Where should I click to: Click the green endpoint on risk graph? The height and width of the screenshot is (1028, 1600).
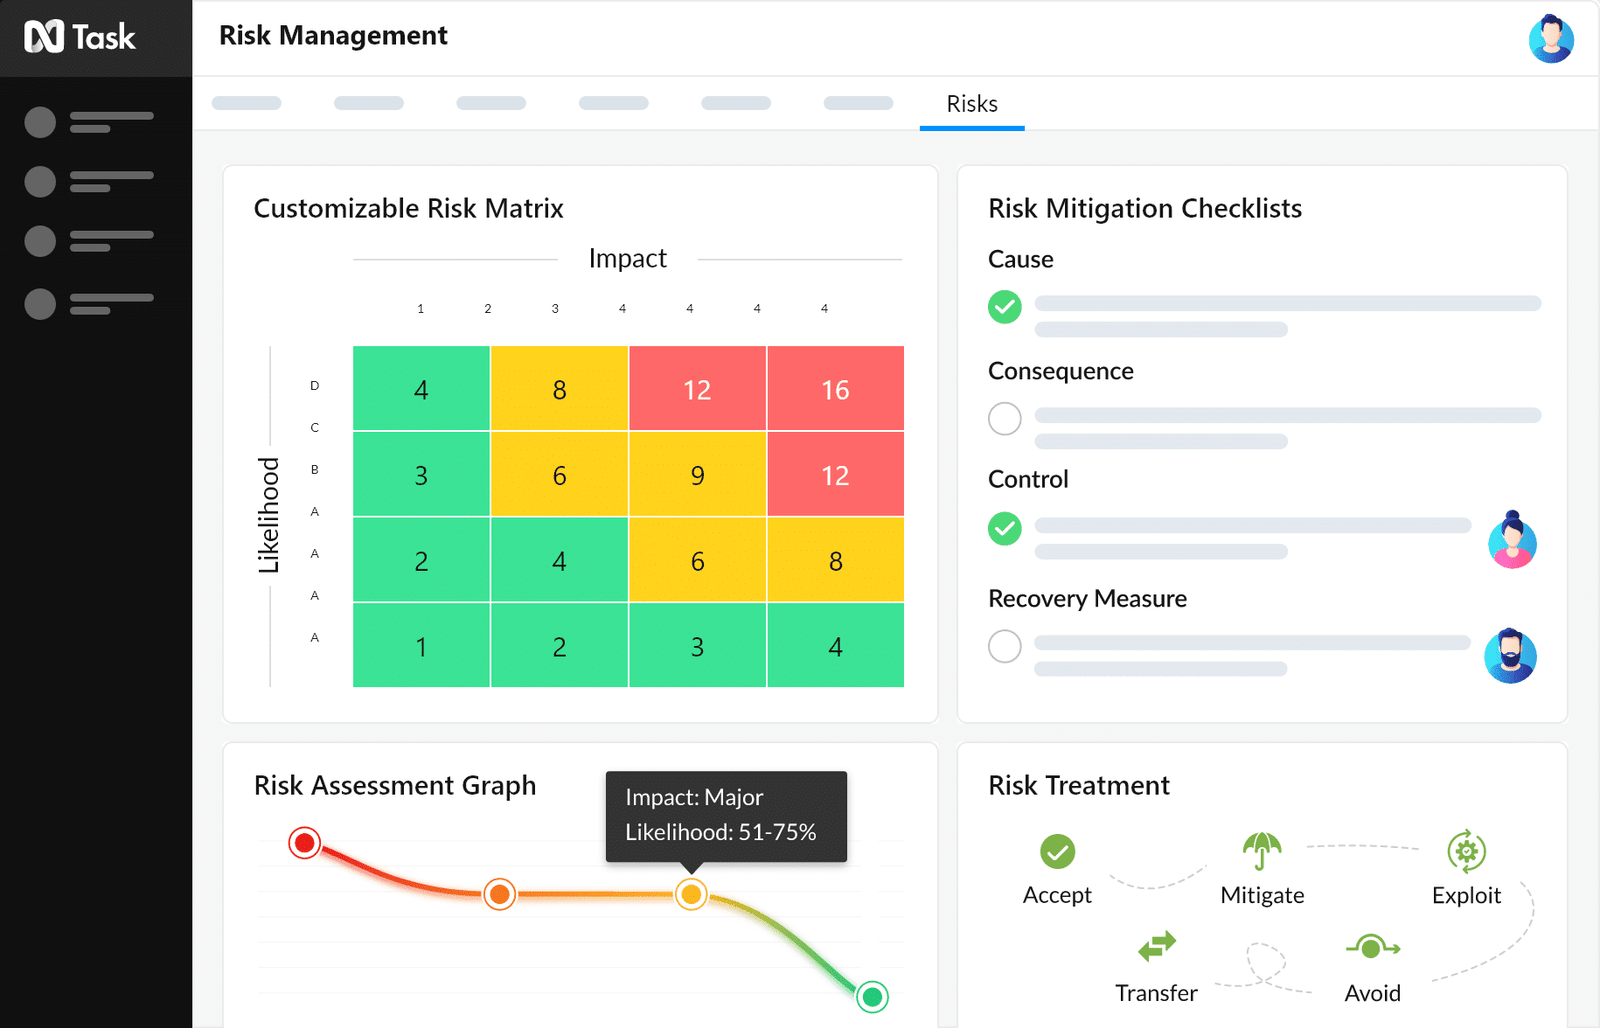point(872,996)
